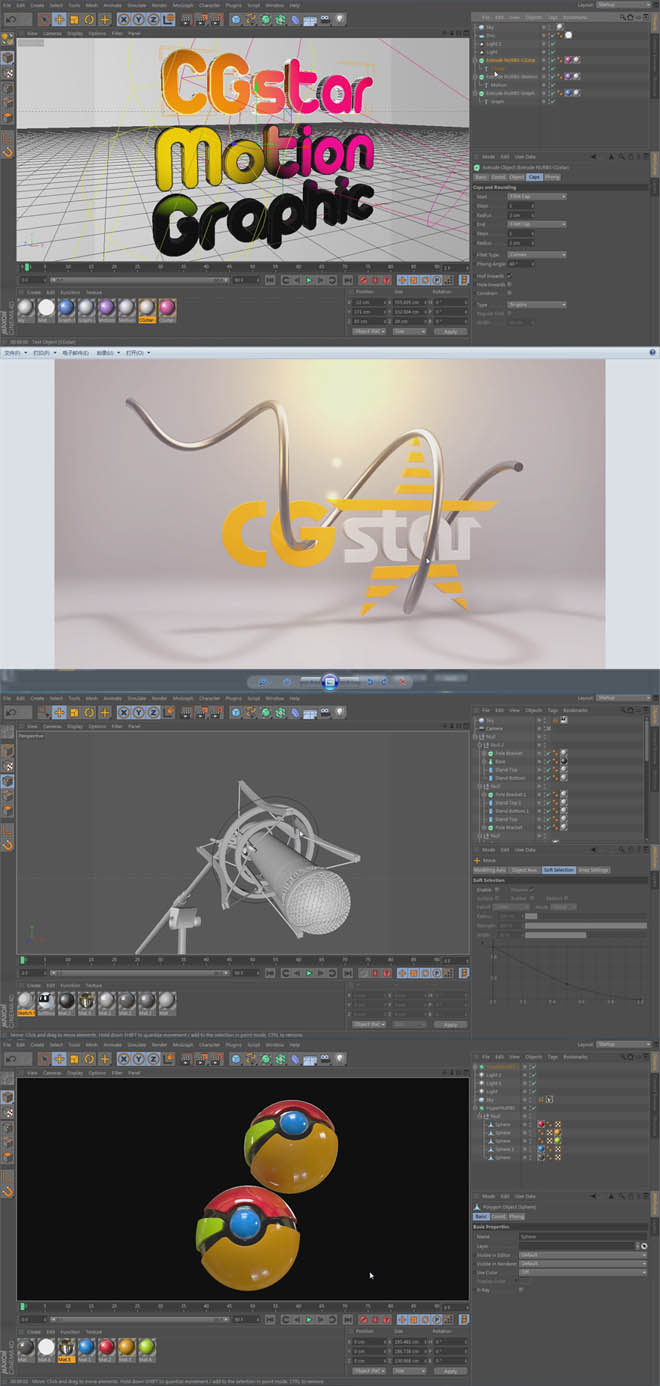Image resolution: width=660 pixels, height=1386 pixels.
Task: Select the Move tool in the microphone window toolbar
Action: tap(60, 712)
